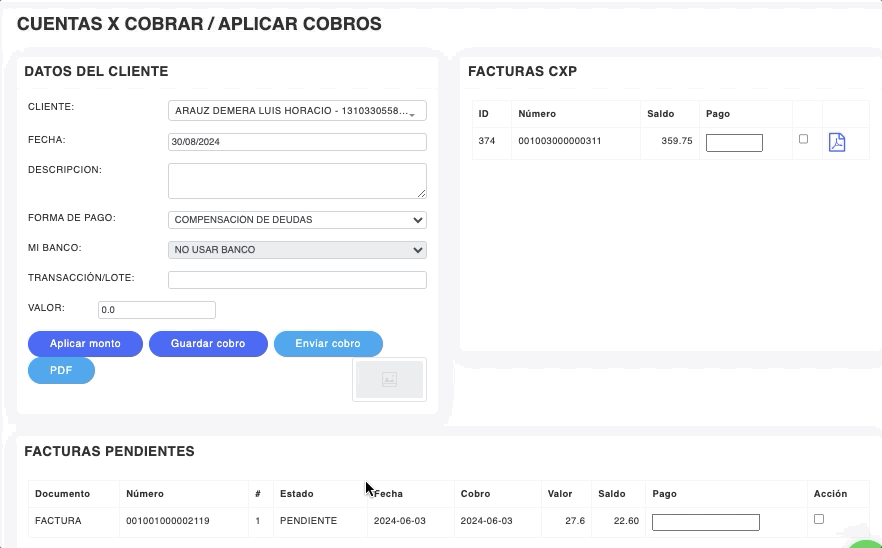
Task: Click the Pago field in Facturas CXP
Action: (x=734, y=143)
